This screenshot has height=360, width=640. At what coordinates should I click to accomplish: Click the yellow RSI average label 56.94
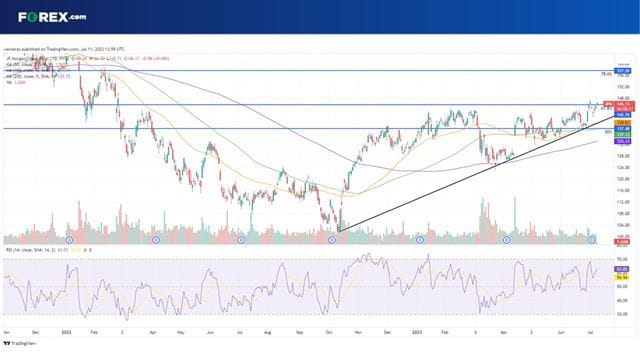coord(622,278)
